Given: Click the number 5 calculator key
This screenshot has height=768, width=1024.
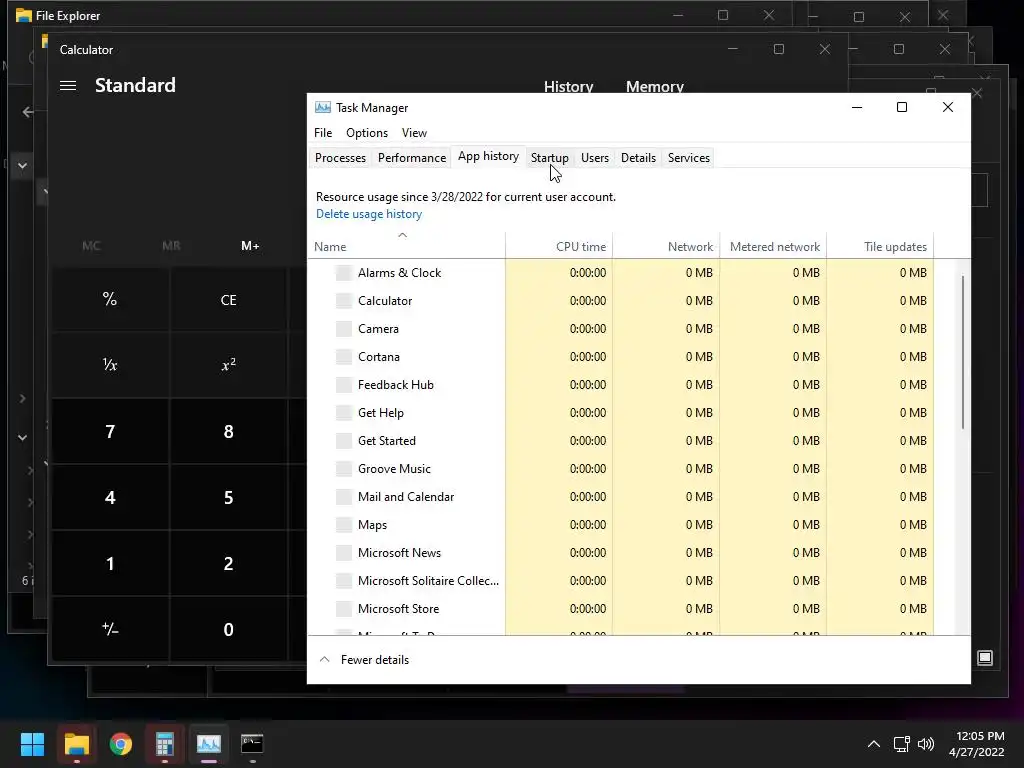Looking at the screenshot, I should 229,498.
